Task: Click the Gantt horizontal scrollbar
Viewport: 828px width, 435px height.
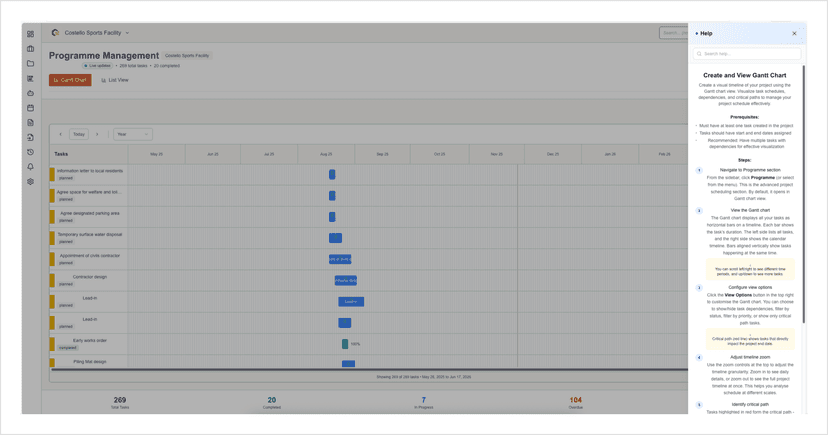Action: click(x=370, y=370)
